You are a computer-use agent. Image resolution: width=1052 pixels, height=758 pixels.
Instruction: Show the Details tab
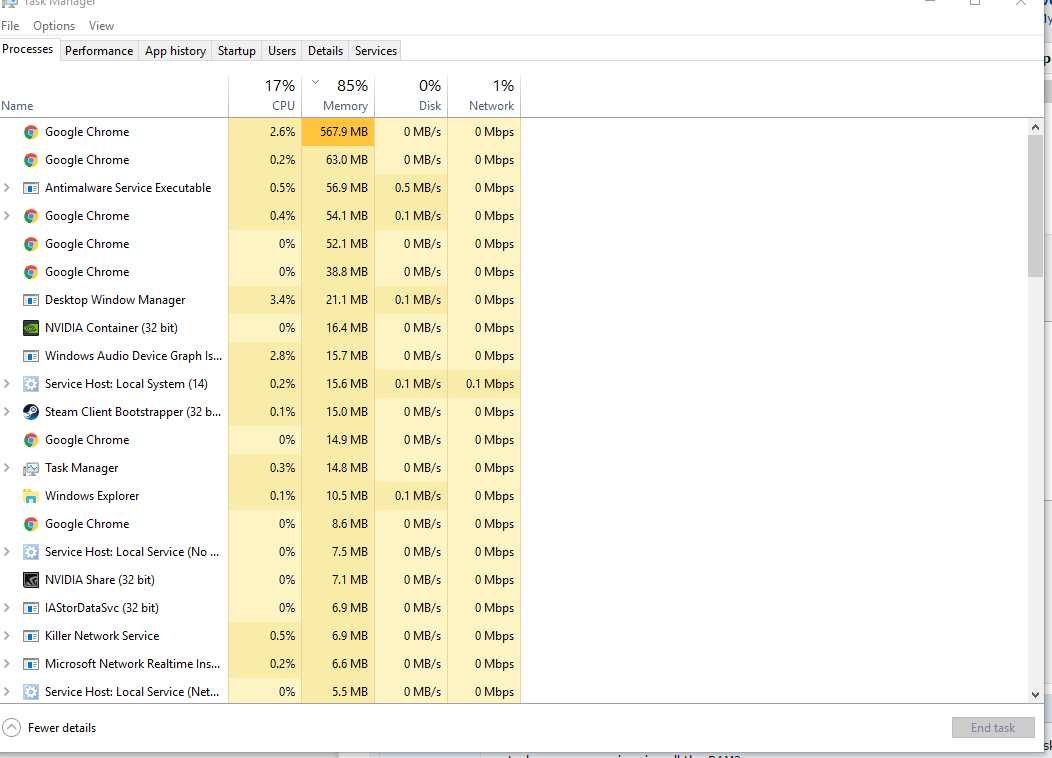[x=325, y=51]
